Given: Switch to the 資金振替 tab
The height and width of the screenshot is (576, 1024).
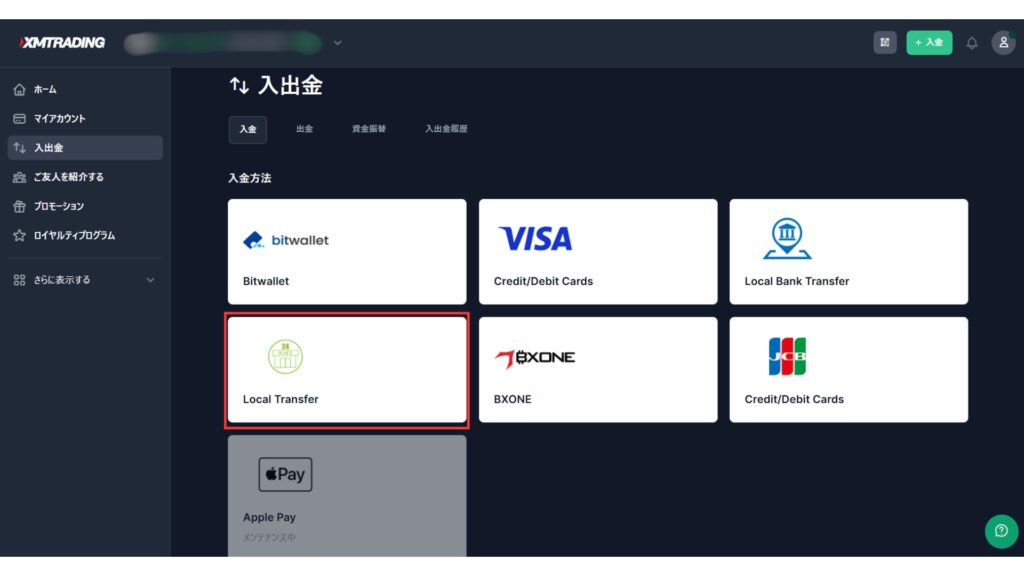Looking at the screenshot, I should point(368,129).
